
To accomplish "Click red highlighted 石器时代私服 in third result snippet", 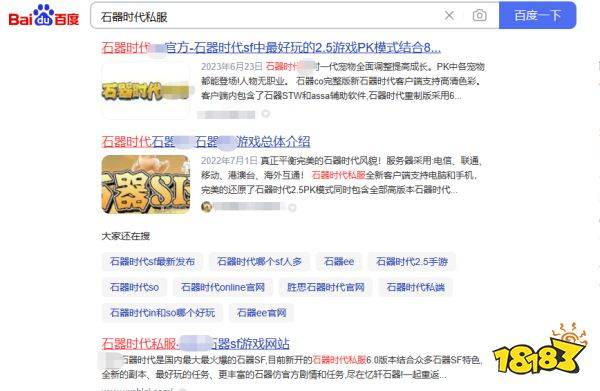I will point(339,360).
